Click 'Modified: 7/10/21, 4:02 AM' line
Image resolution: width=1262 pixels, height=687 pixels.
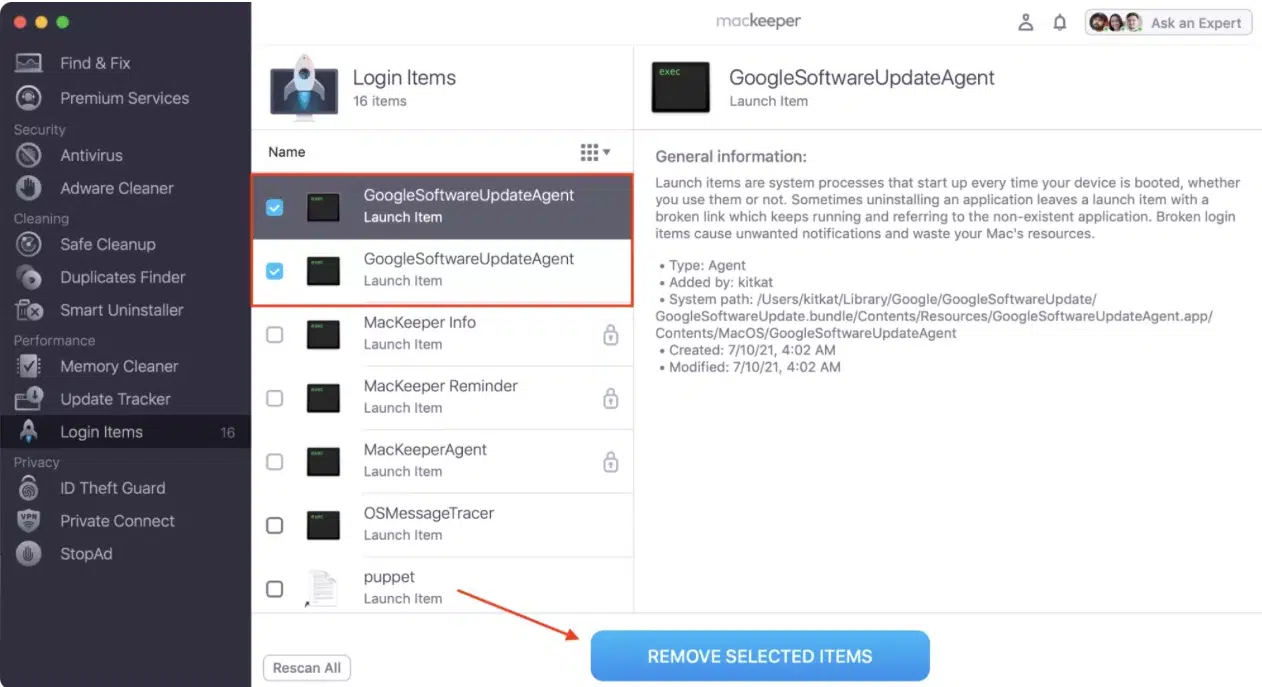(750, 367)
